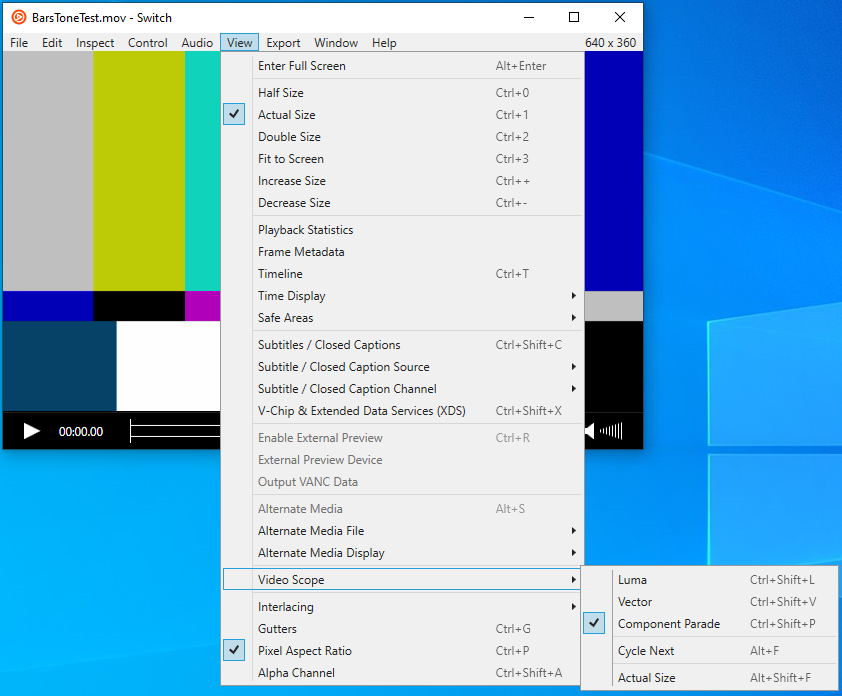
Task: Toggle Pixel Aspect Ratio checked option
Action: click(x=234, y=650)
